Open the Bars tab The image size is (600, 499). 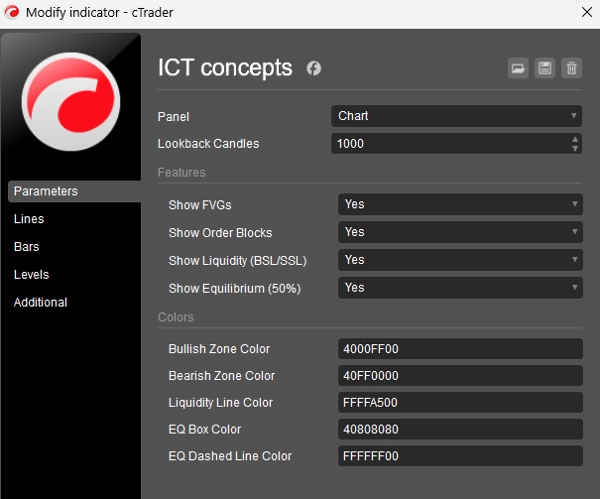26,247
